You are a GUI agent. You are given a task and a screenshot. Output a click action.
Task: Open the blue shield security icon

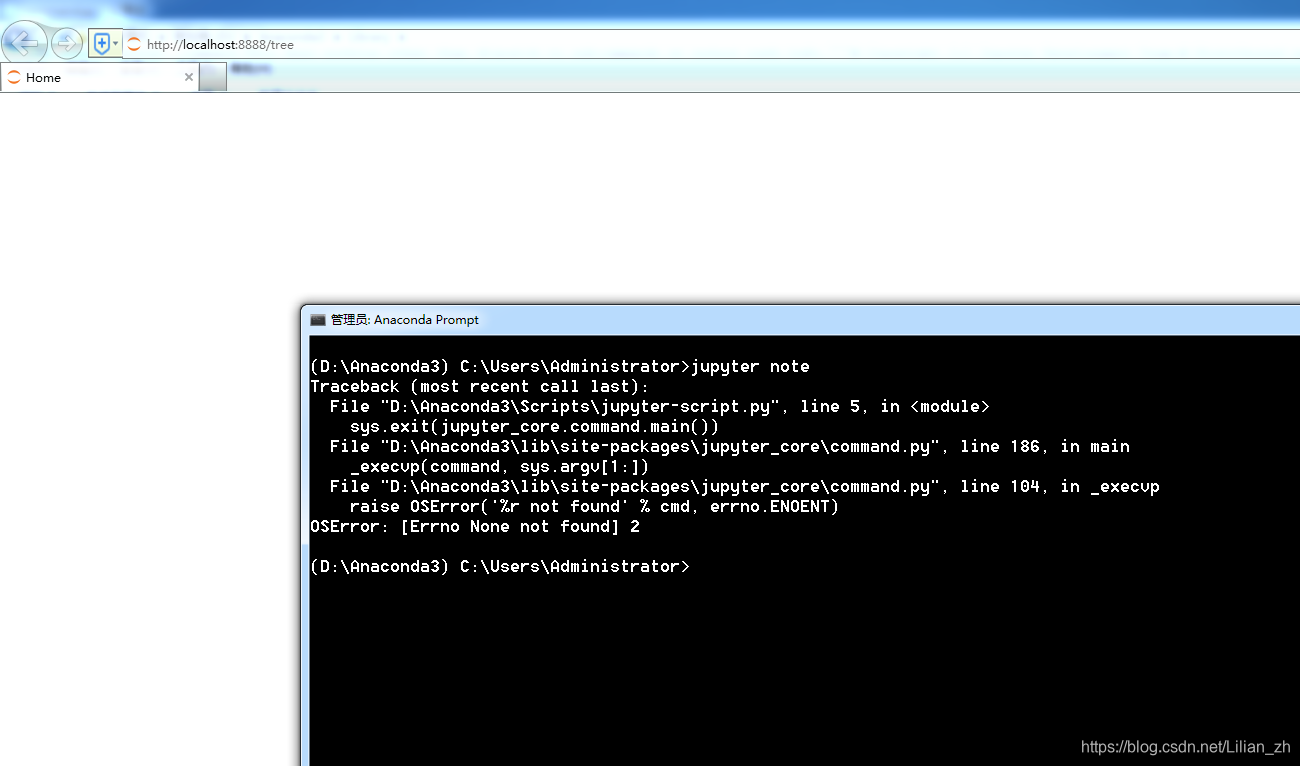(101, 44)
